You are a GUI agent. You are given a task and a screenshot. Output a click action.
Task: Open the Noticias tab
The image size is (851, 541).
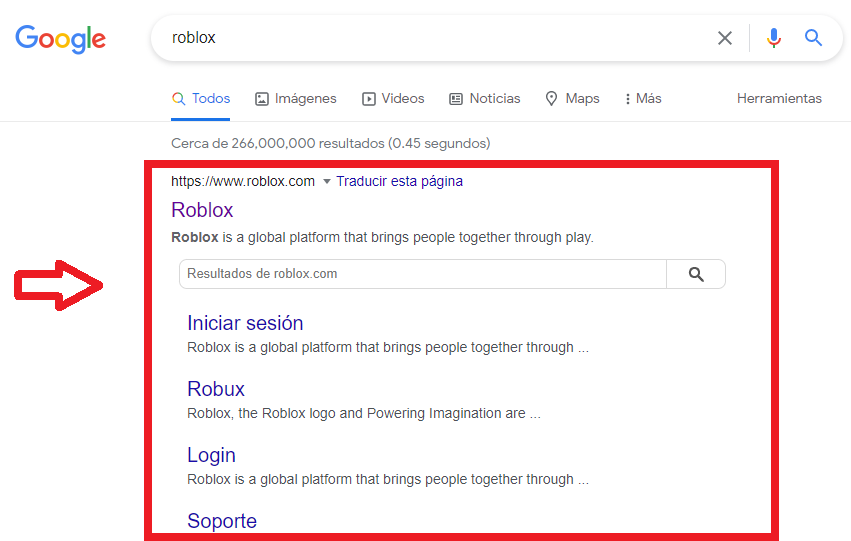(485, 98)
